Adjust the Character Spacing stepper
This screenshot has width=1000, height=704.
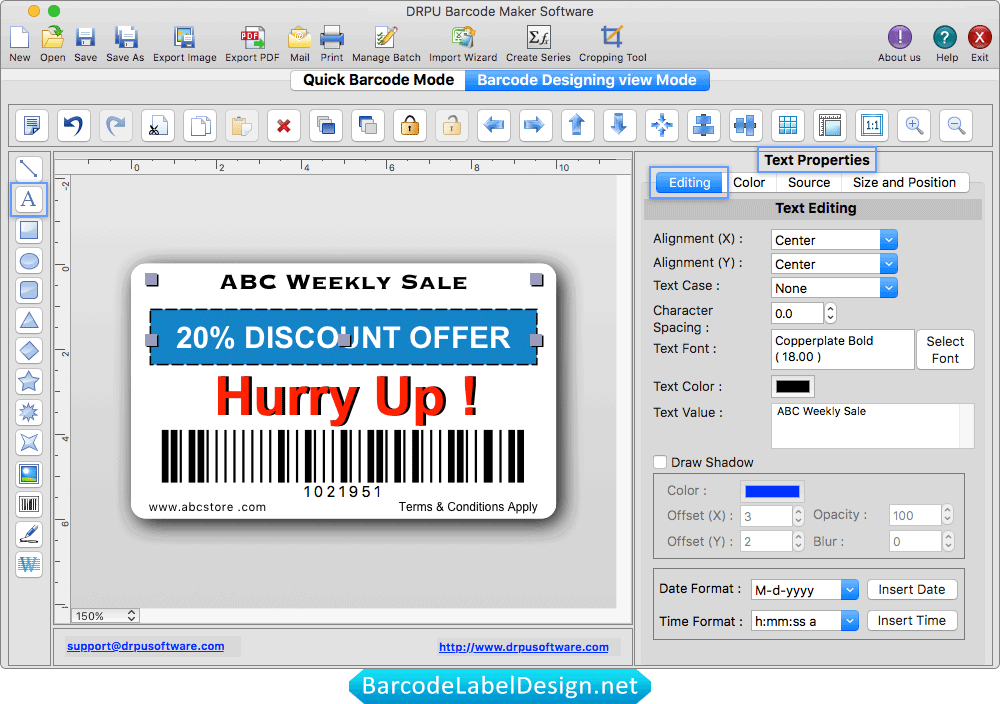830,313
